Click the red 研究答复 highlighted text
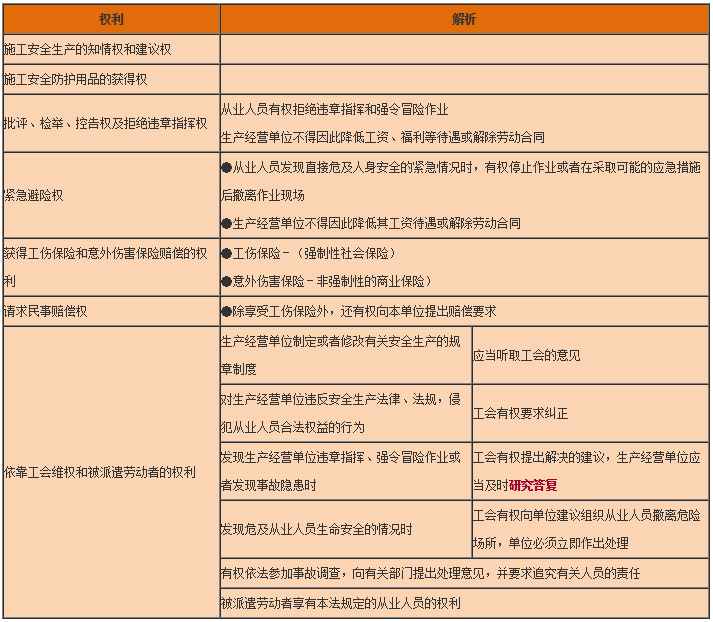The width and height of the screenshot is (713, 622). 533,486
